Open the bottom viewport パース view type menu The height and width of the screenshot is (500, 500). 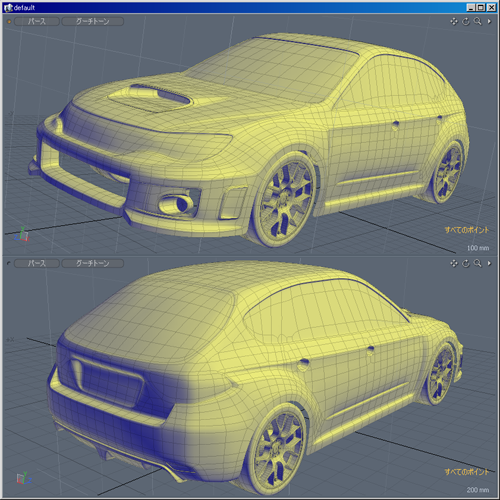[x=37, y=263]
